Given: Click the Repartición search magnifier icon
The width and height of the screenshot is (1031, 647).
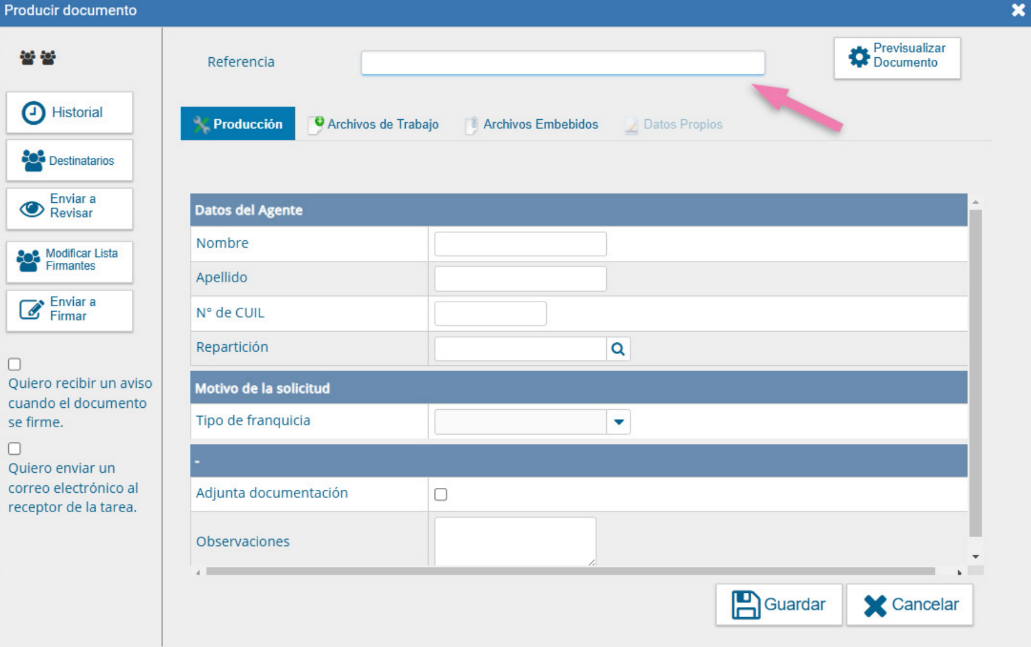Looking at the screenshot, I should point(618,349).
